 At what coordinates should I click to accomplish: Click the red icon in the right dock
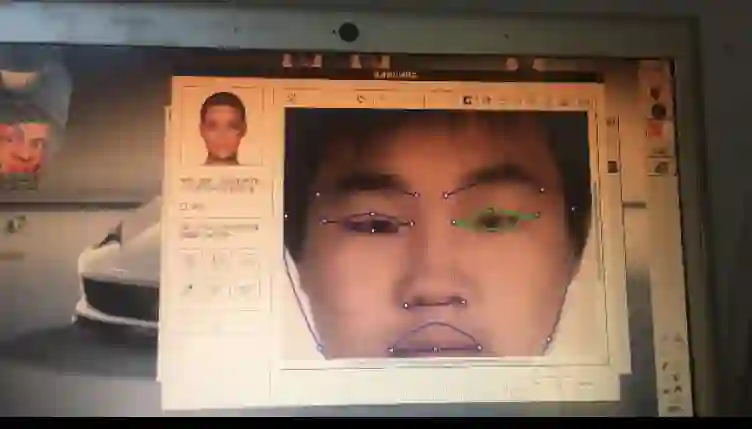coord(657,130)
